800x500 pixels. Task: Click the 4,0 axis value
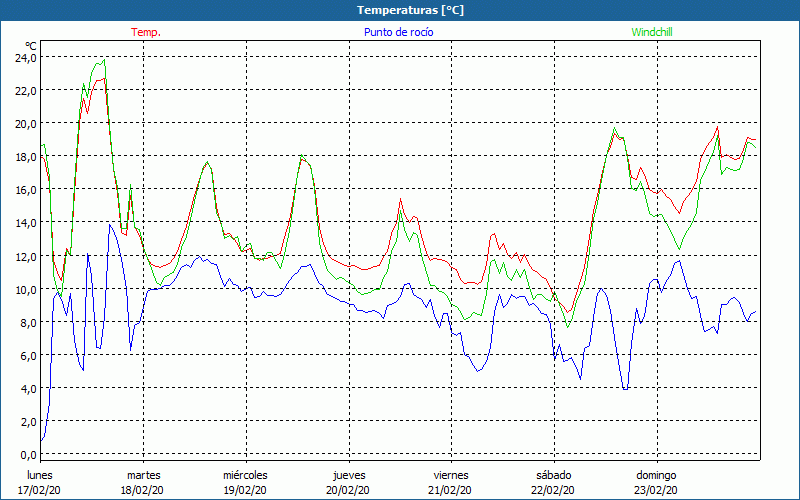tap(28, 389)
